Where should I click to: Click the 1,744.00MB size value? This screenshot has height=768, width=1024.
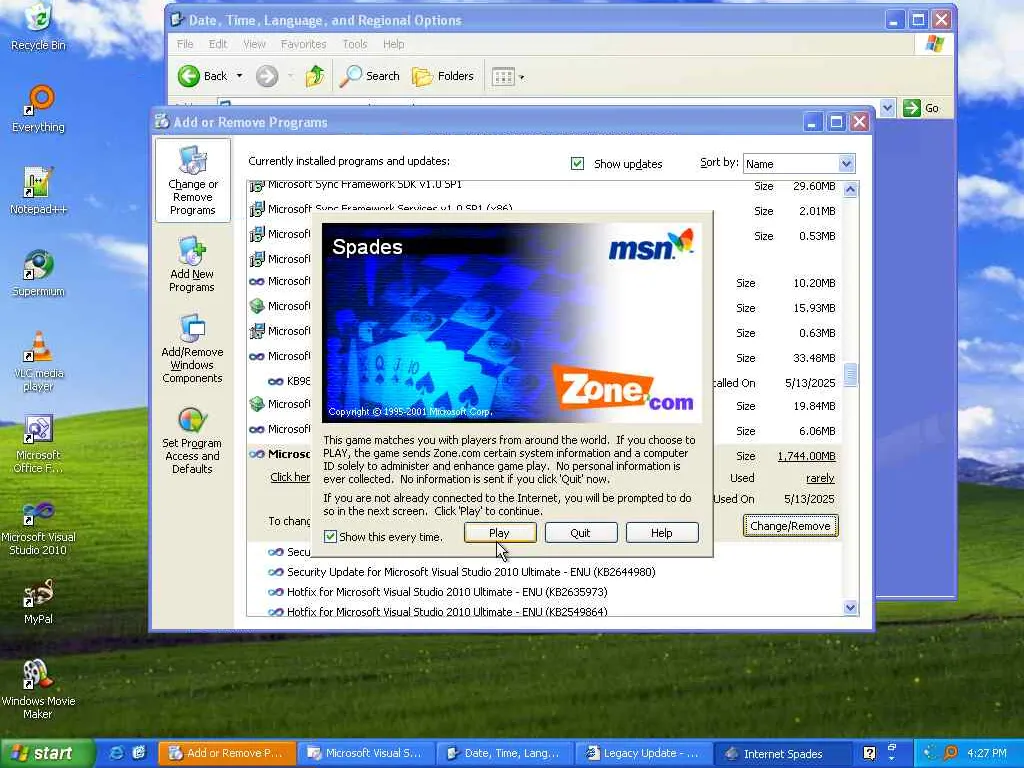pyautogui.click(x=806, y=456)
